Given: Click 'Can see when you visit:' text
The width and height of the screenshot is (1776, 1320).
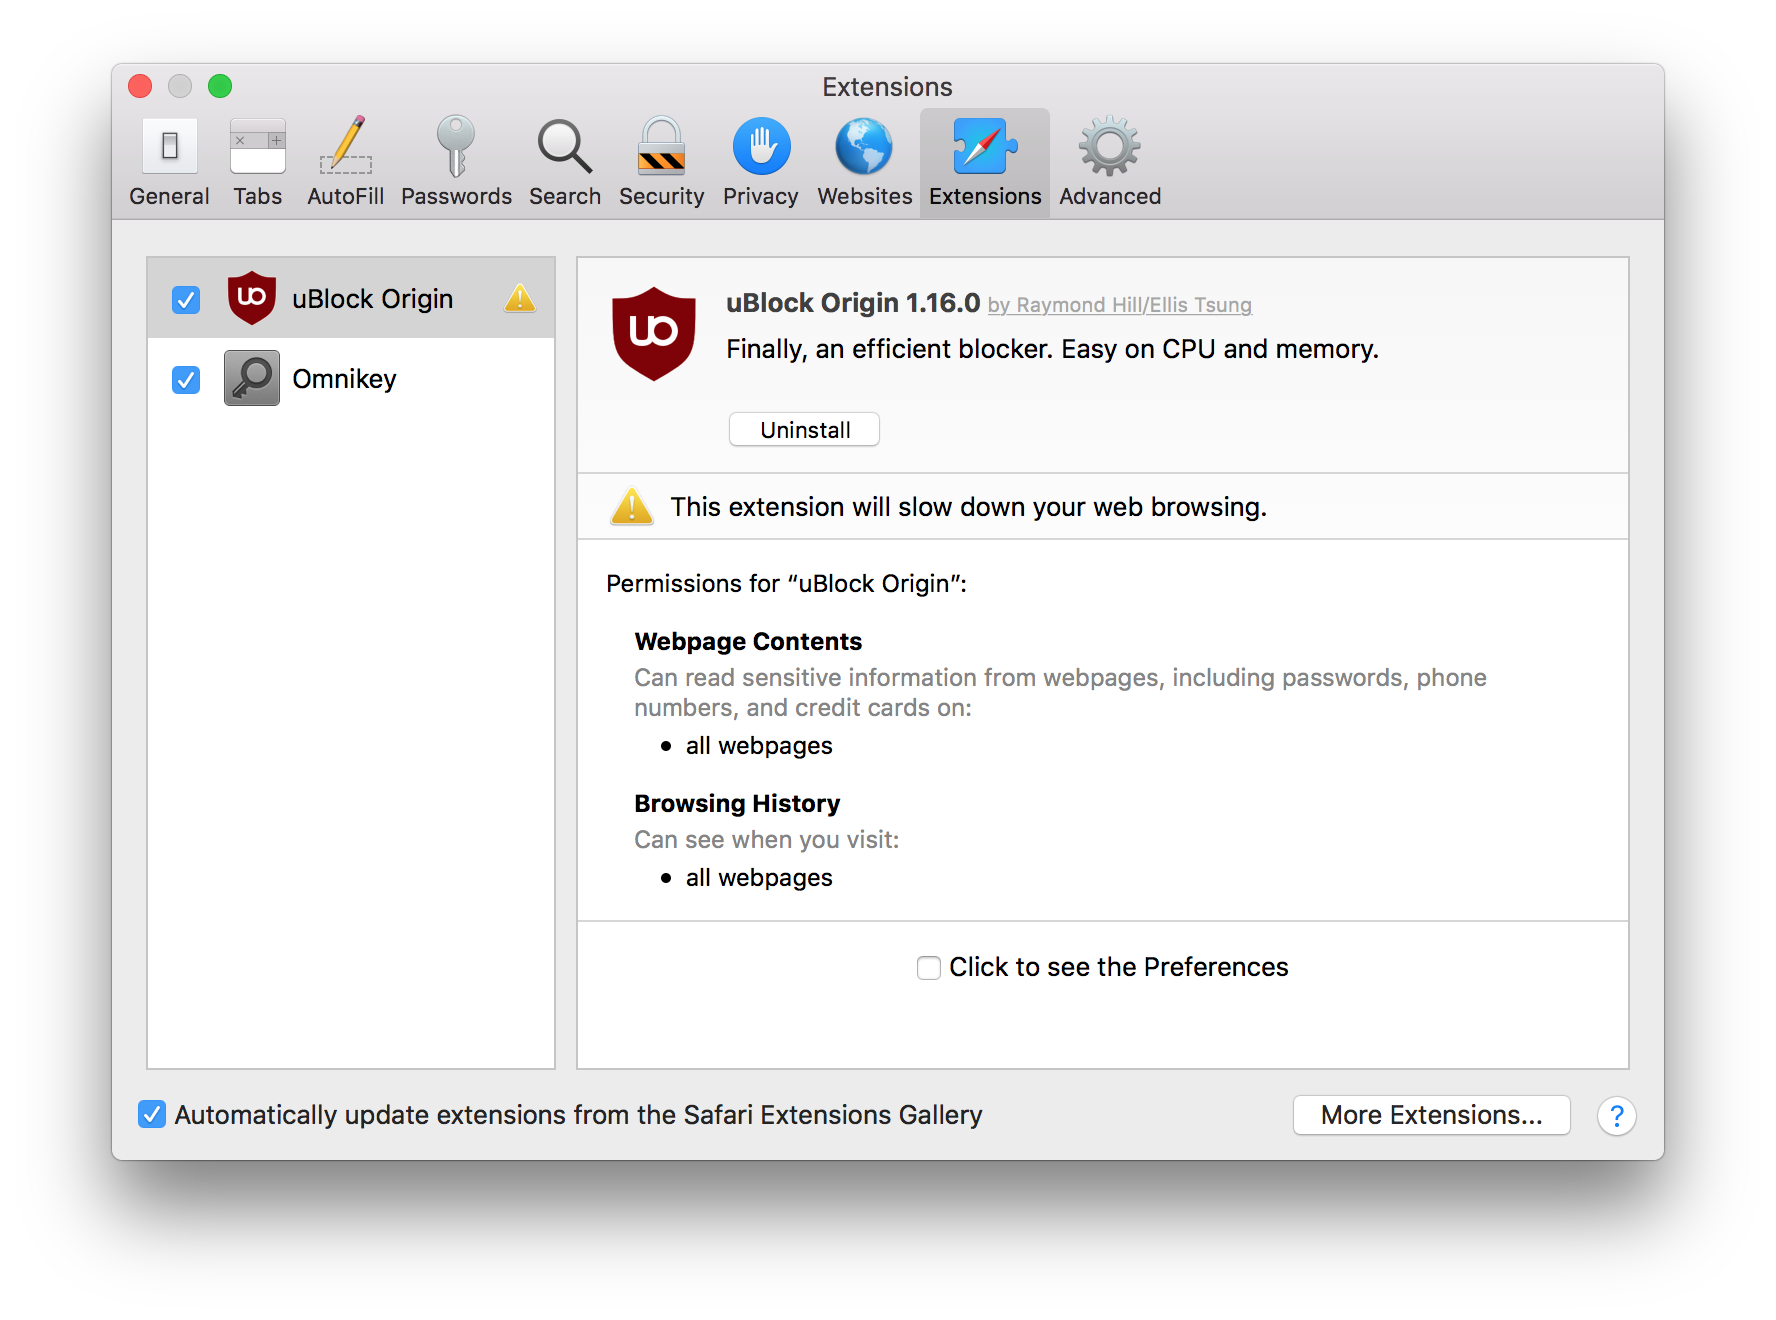Looking at the screenshot, I should [767, 840].
